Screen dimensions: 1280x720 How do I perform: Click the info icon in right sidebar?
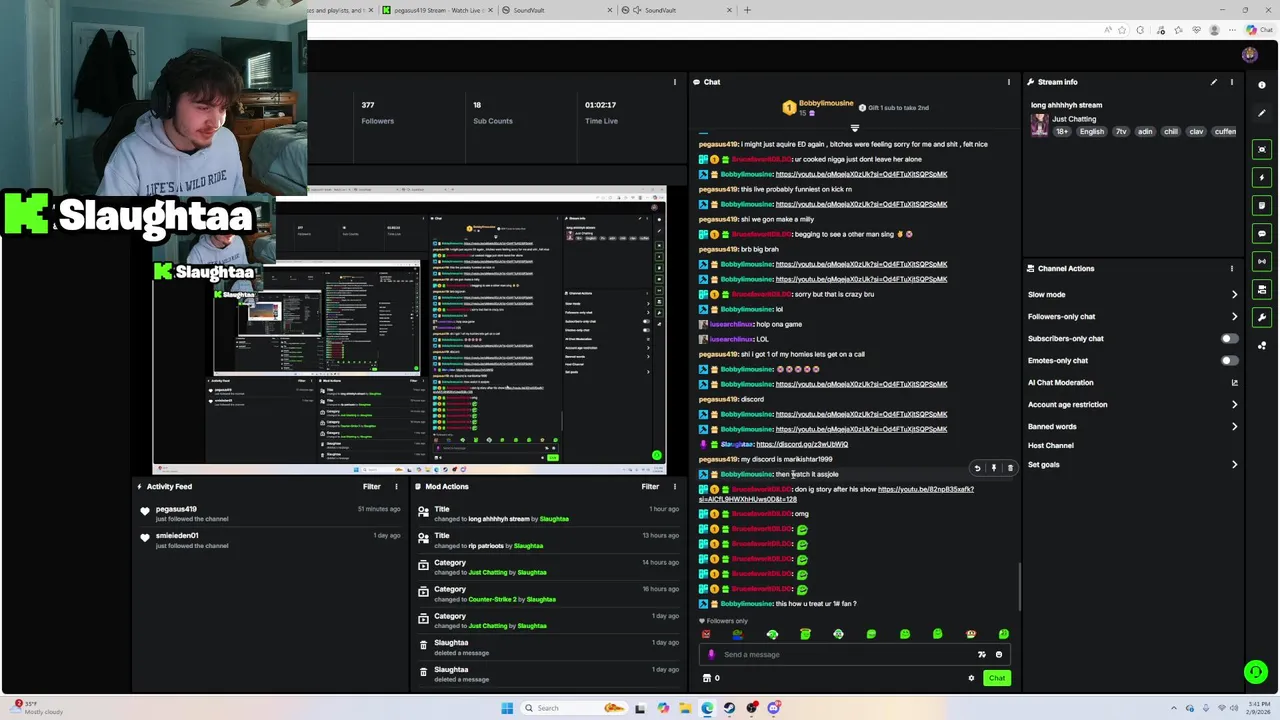pos(1262,85)
